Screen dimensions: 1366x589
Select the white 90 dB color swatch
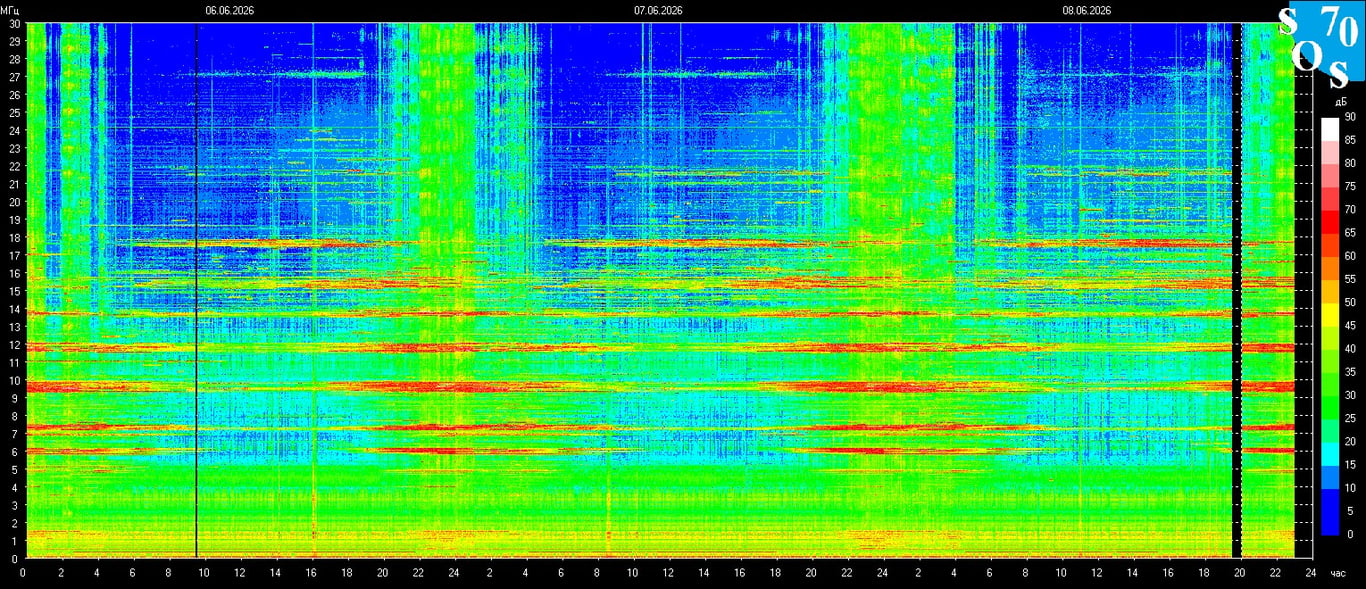1329,128
